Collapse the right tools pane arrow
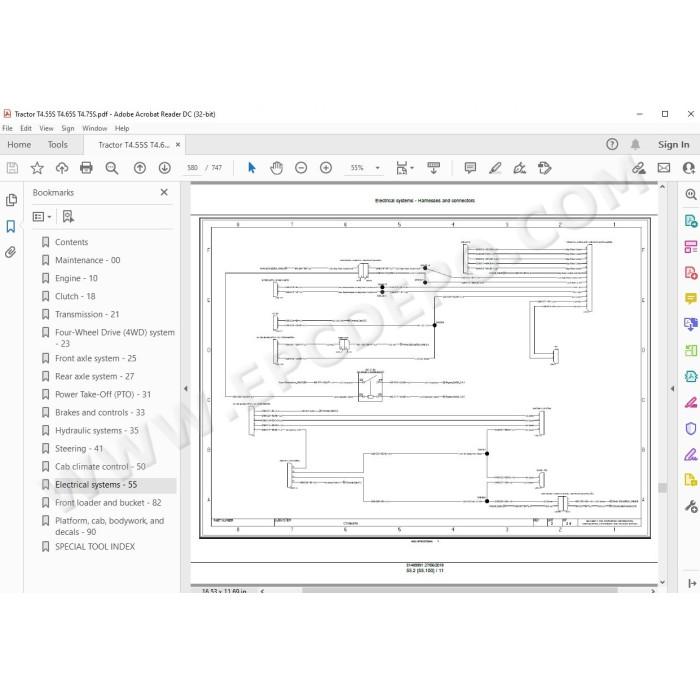Image resolution: width=700 pixels, height=700 pixels. (x=672, y=388)
